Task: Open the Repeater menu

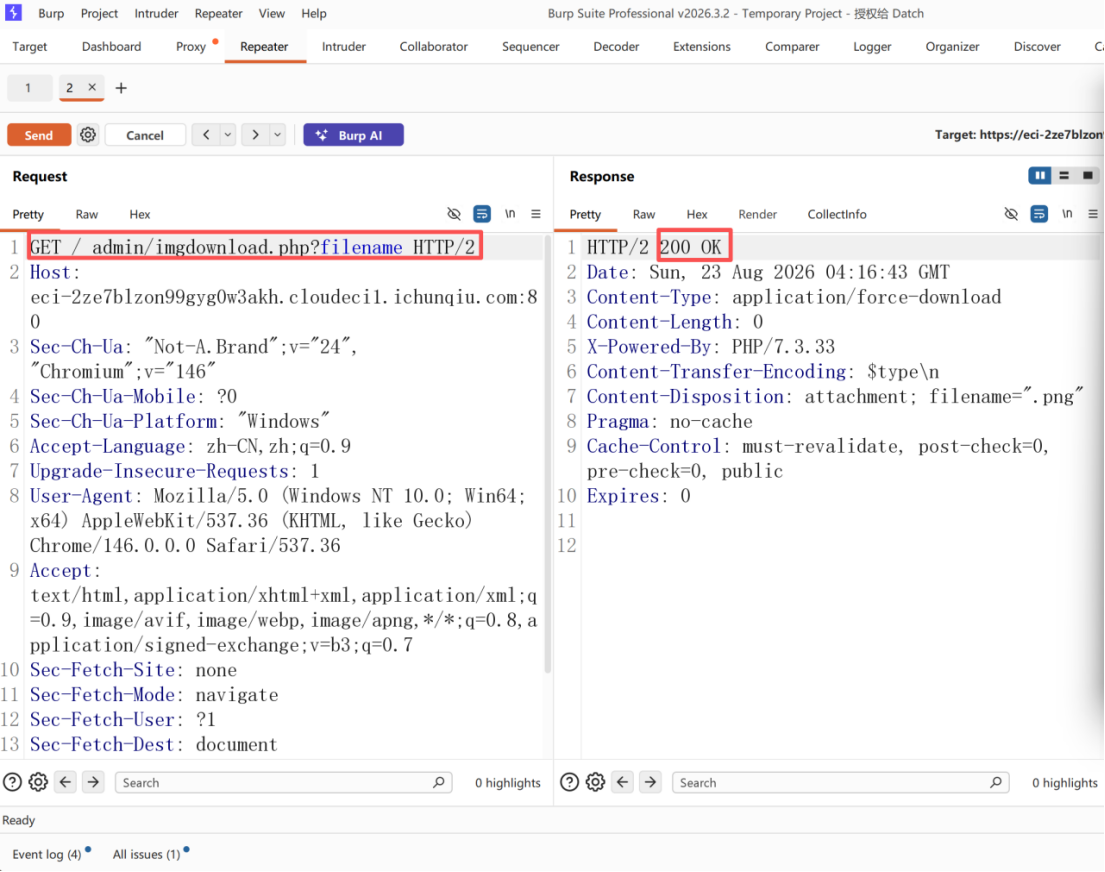Action: 218,13
